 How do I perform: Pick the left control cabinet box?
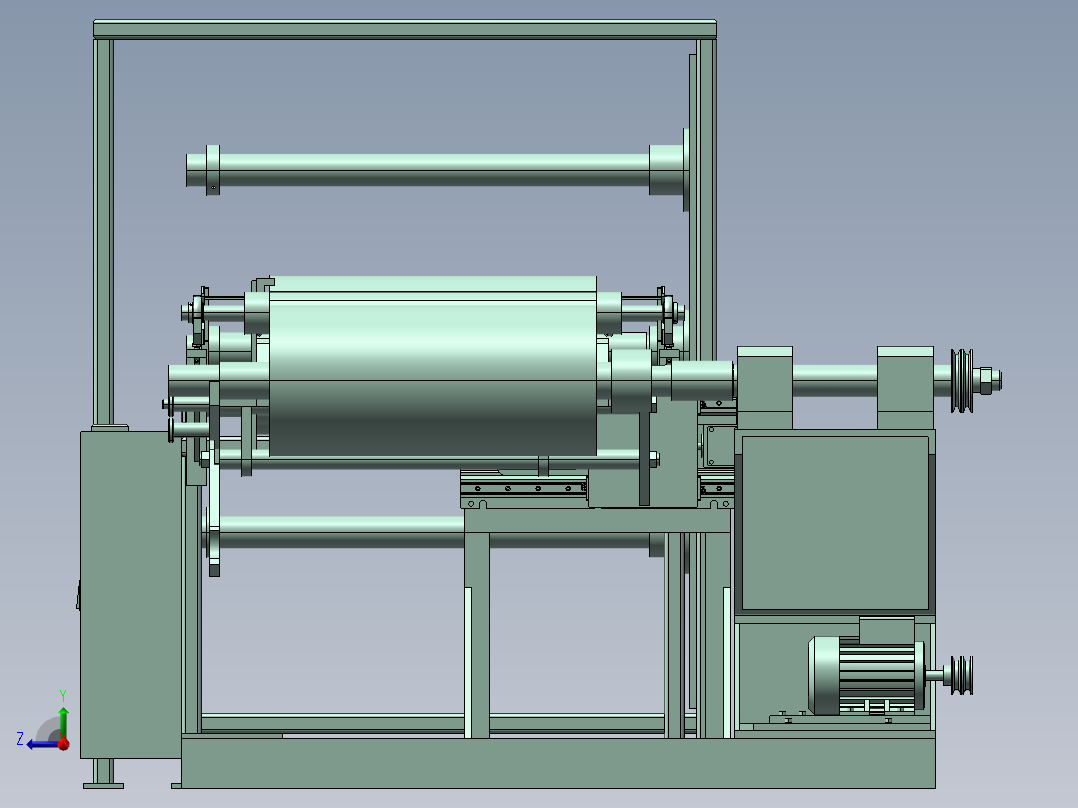pyautogui.click(x=131, y=595)
